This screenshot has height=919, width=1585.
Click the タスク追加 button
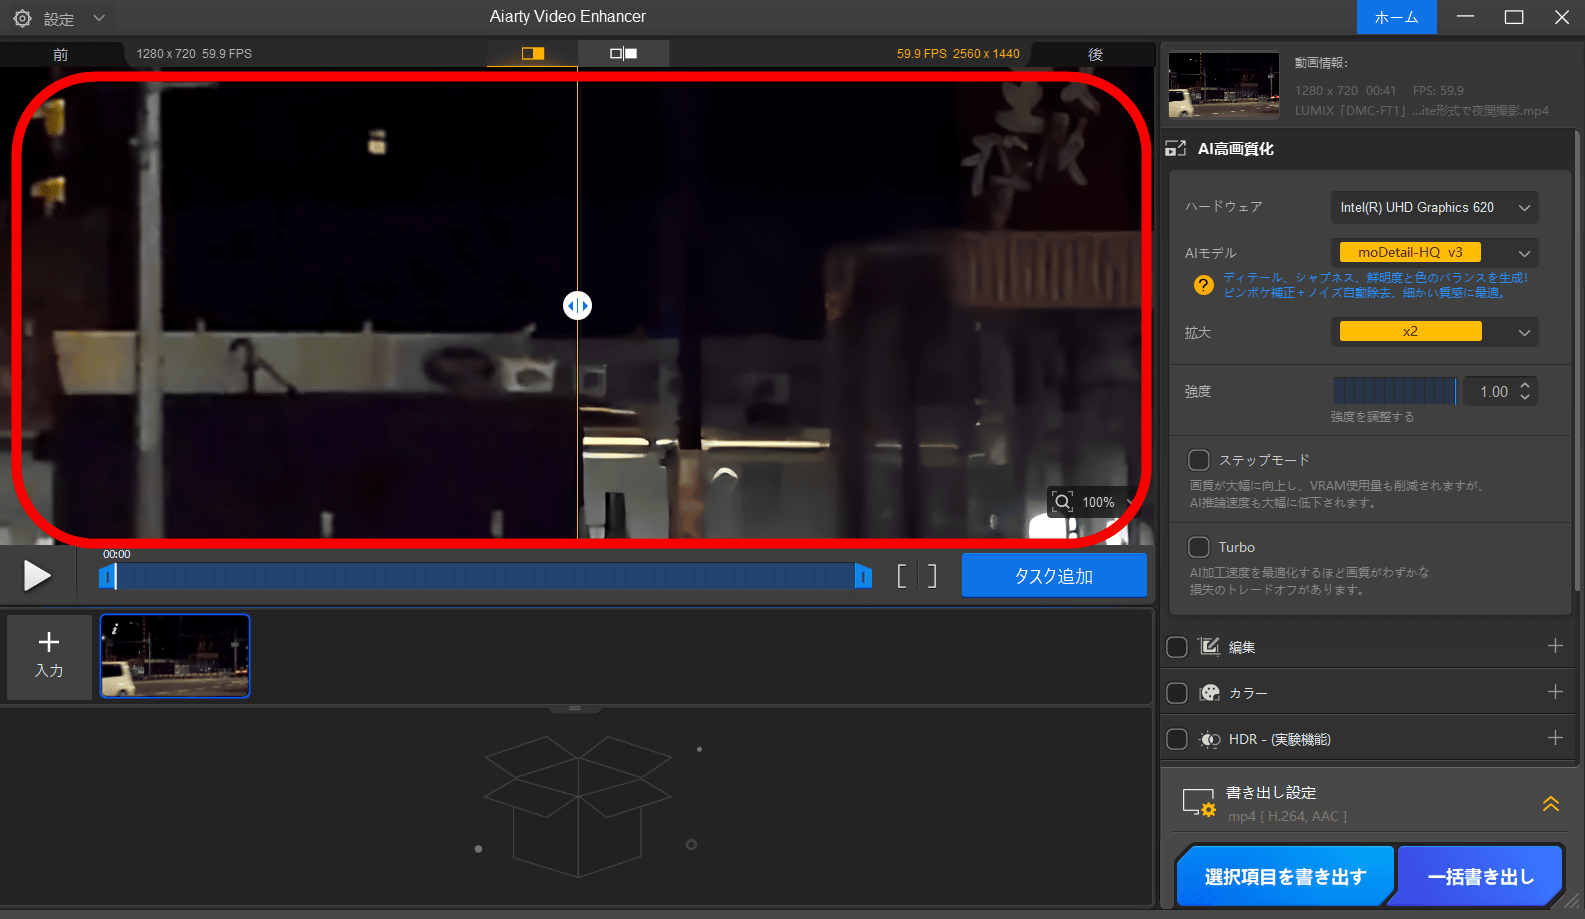1053,576
